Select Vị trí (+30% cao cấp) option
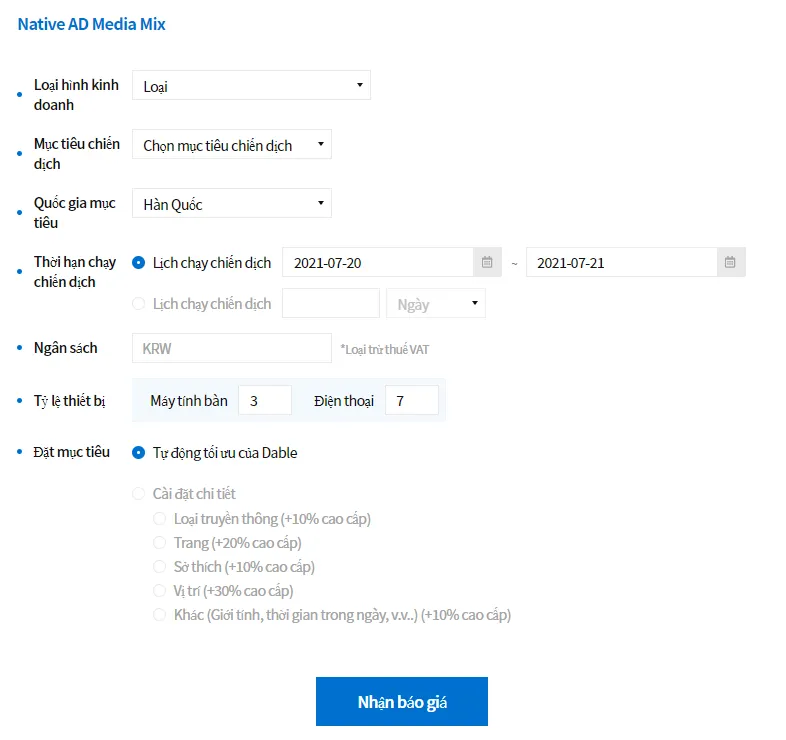Screen dimensions: 786x740 tap(159, 591)
